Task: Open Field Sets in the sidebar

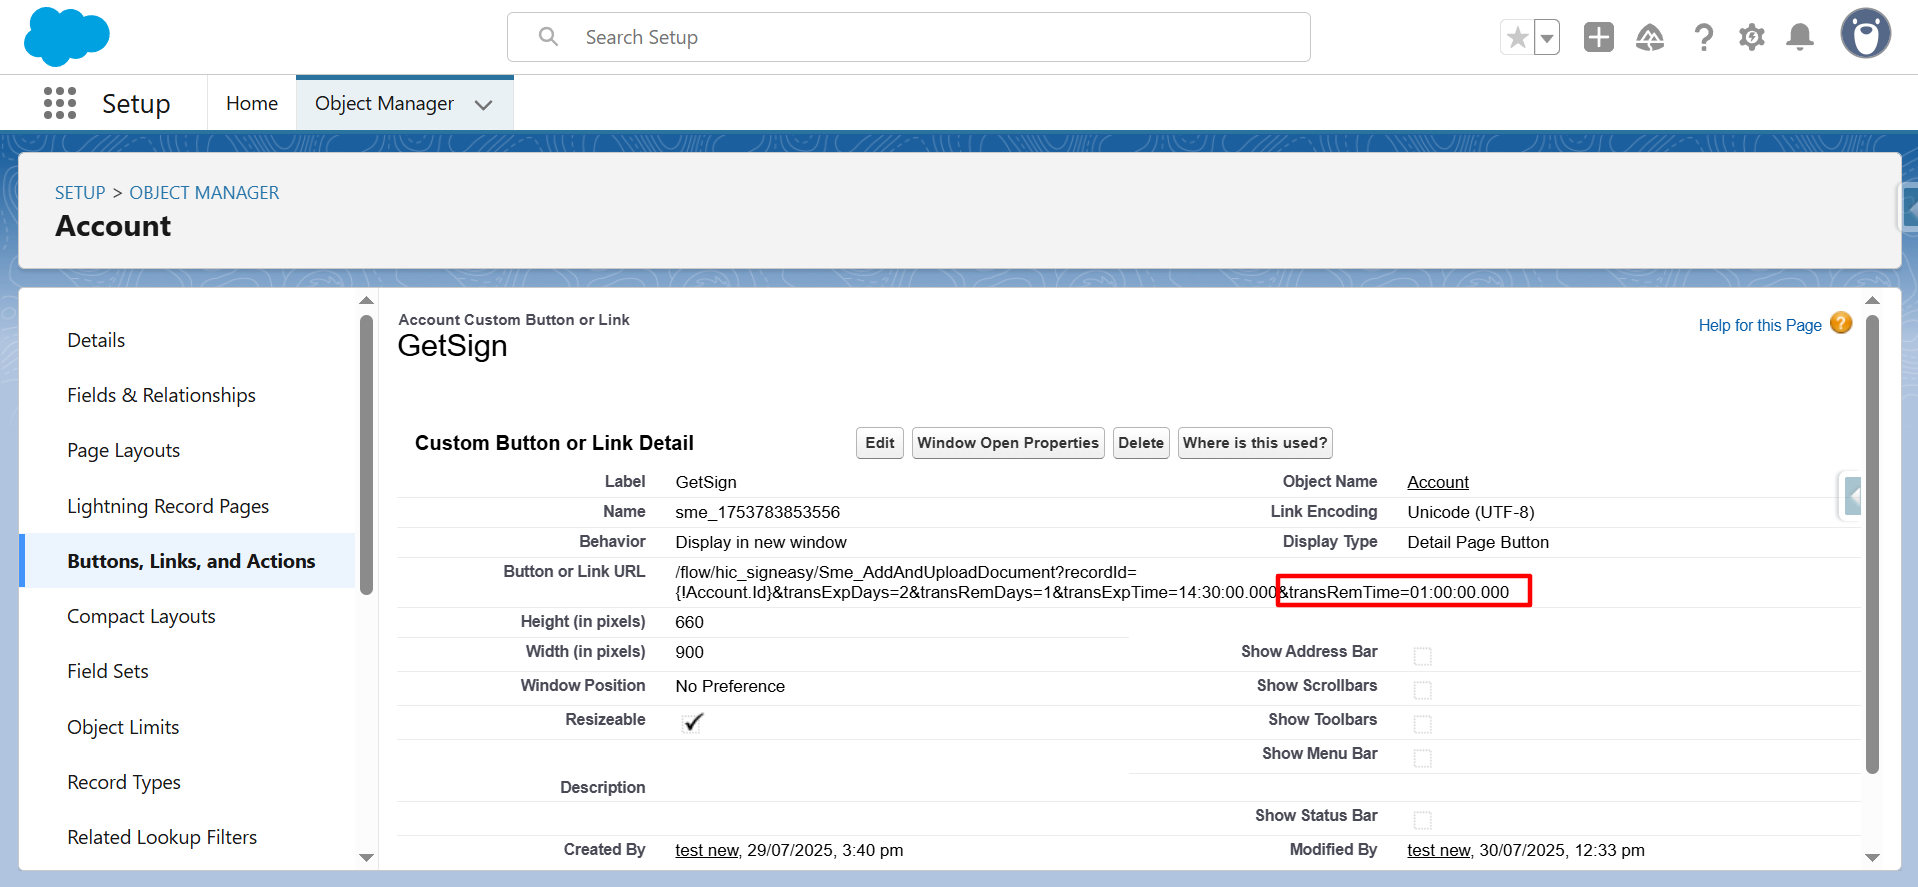Action: pyautogui.click(x=107, y=671)
